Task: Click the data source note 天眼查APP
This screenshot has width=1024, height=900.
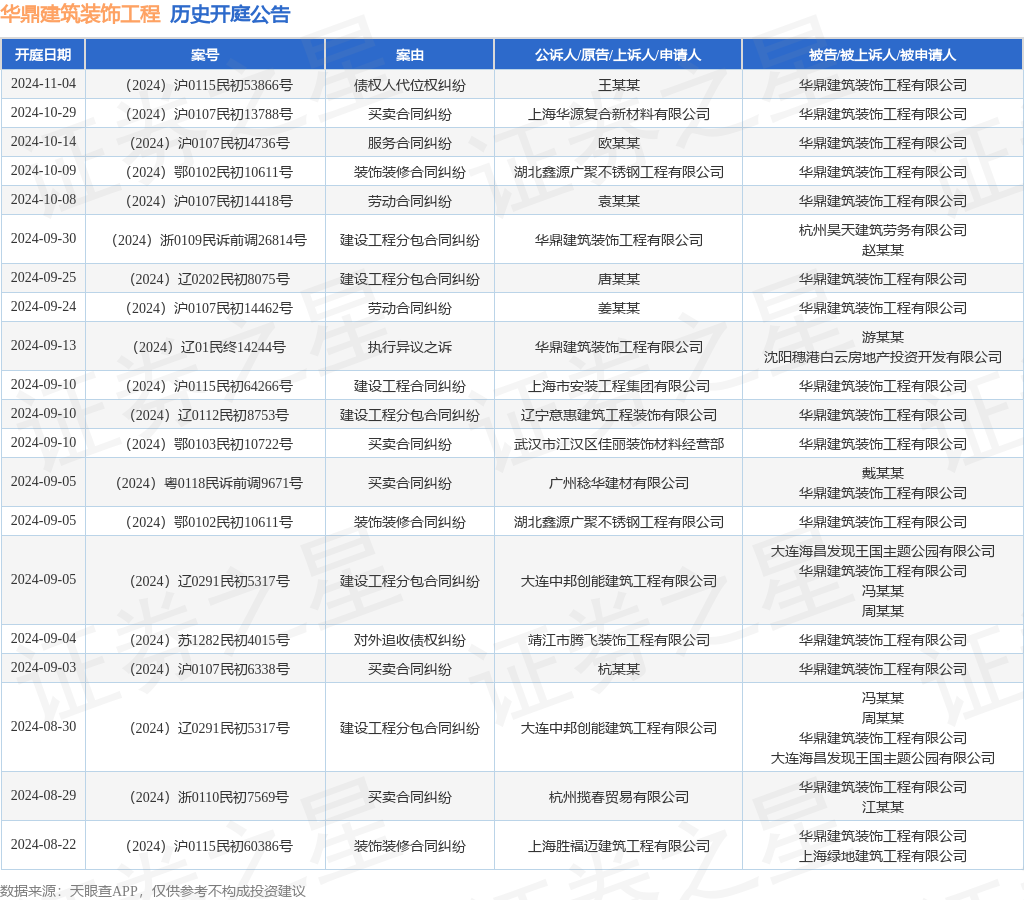Action: 103,892
